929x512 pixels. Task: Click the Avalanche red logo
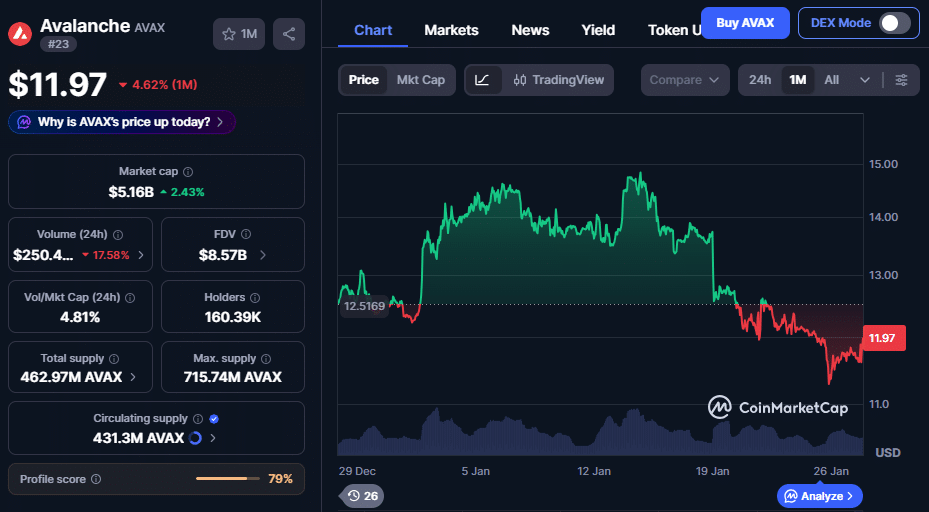click(x=20, y=34)
